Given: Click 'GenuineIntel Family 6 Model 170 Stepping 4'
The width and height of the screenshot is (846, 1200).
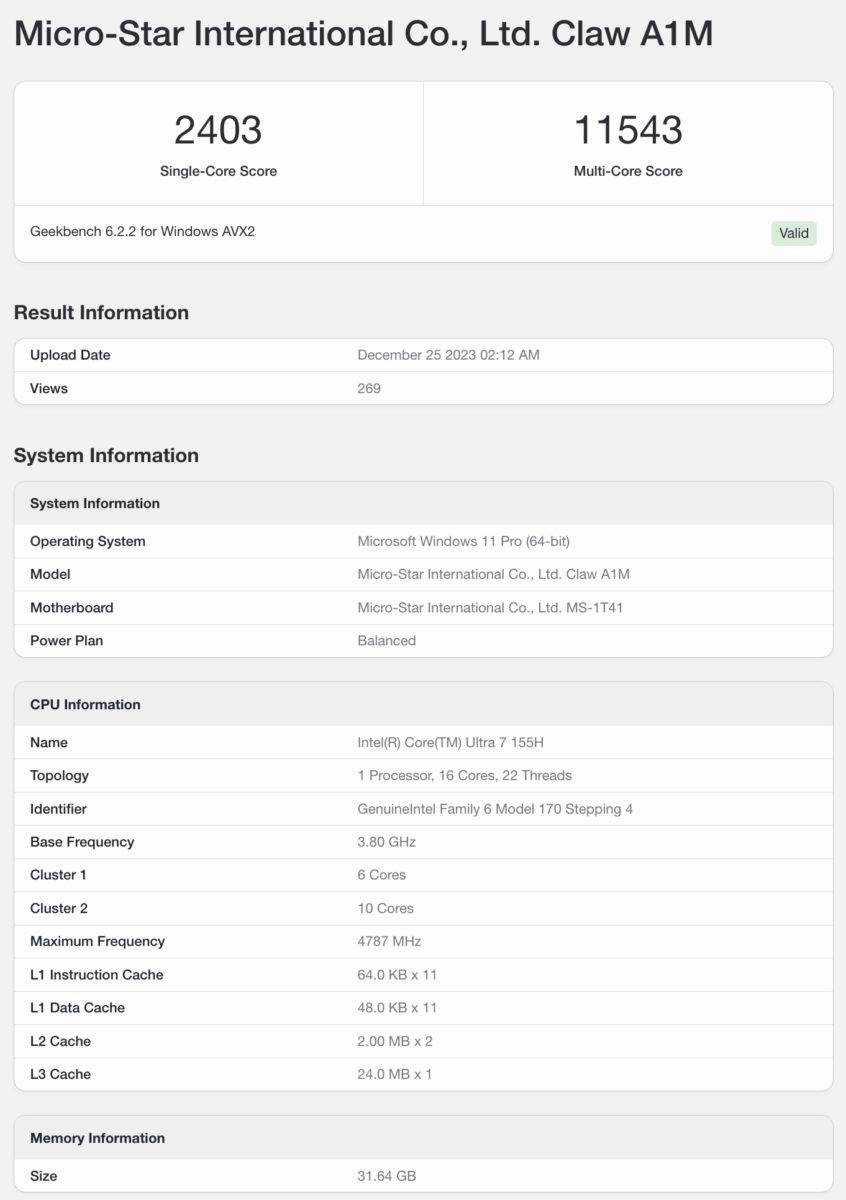Looking at the screenshot, I should tap(495, 808).
